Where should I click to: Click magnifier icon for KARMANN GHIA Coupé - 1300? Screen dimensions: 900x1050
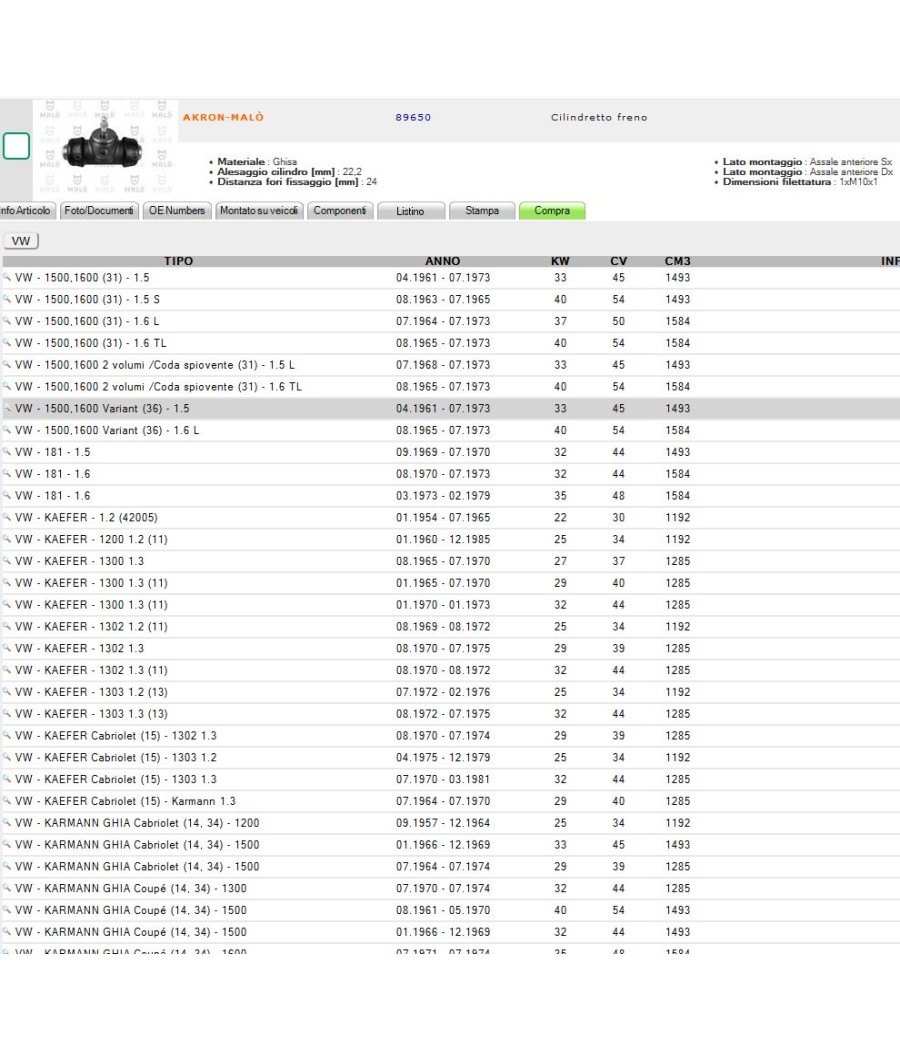7,889
